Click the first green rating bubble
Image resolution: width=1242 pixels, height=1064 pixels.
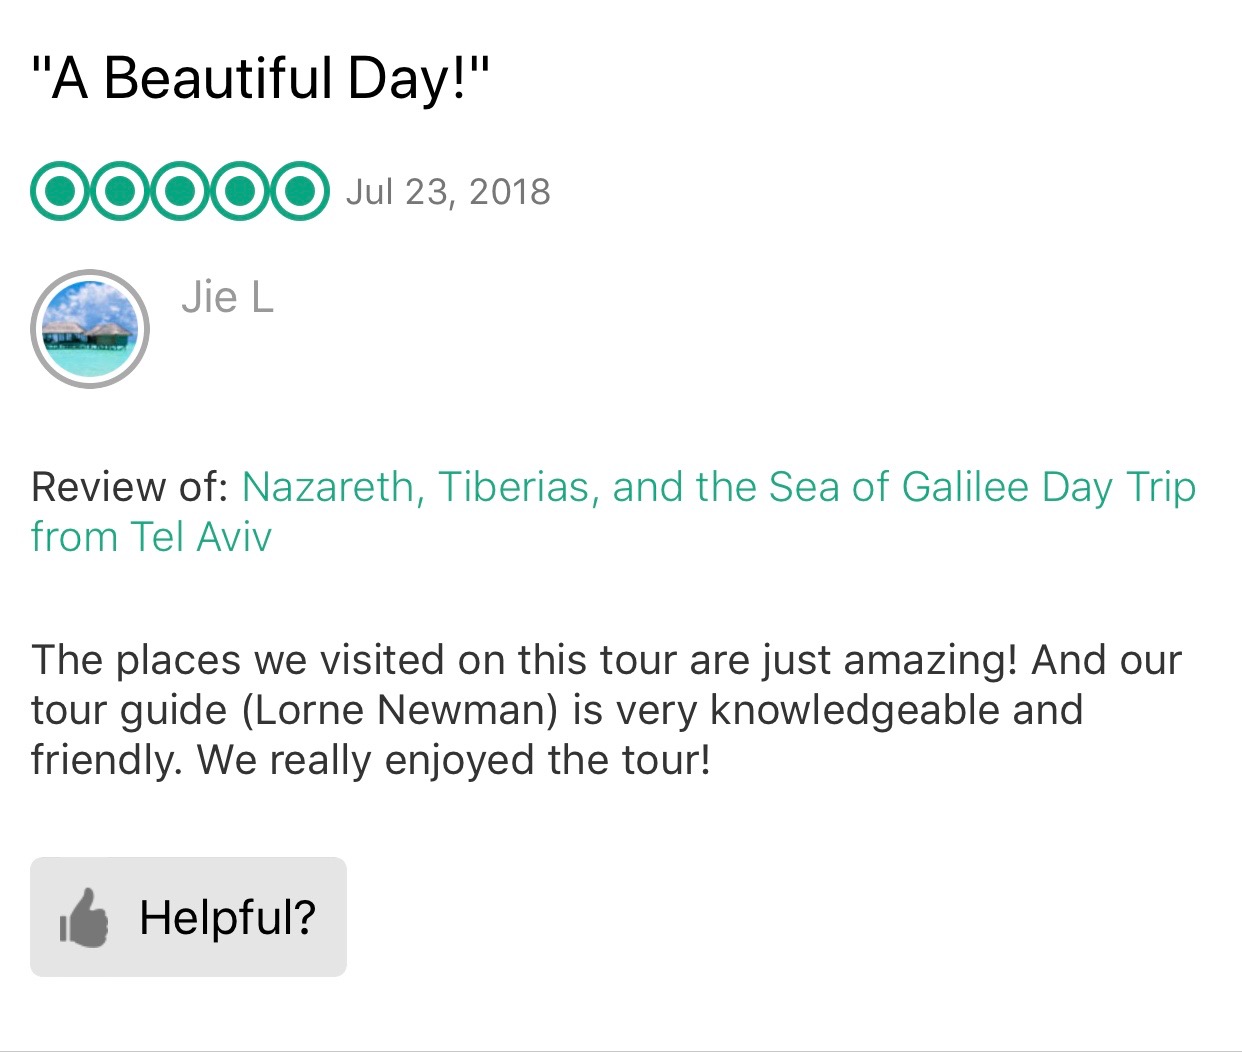point(60,190)
